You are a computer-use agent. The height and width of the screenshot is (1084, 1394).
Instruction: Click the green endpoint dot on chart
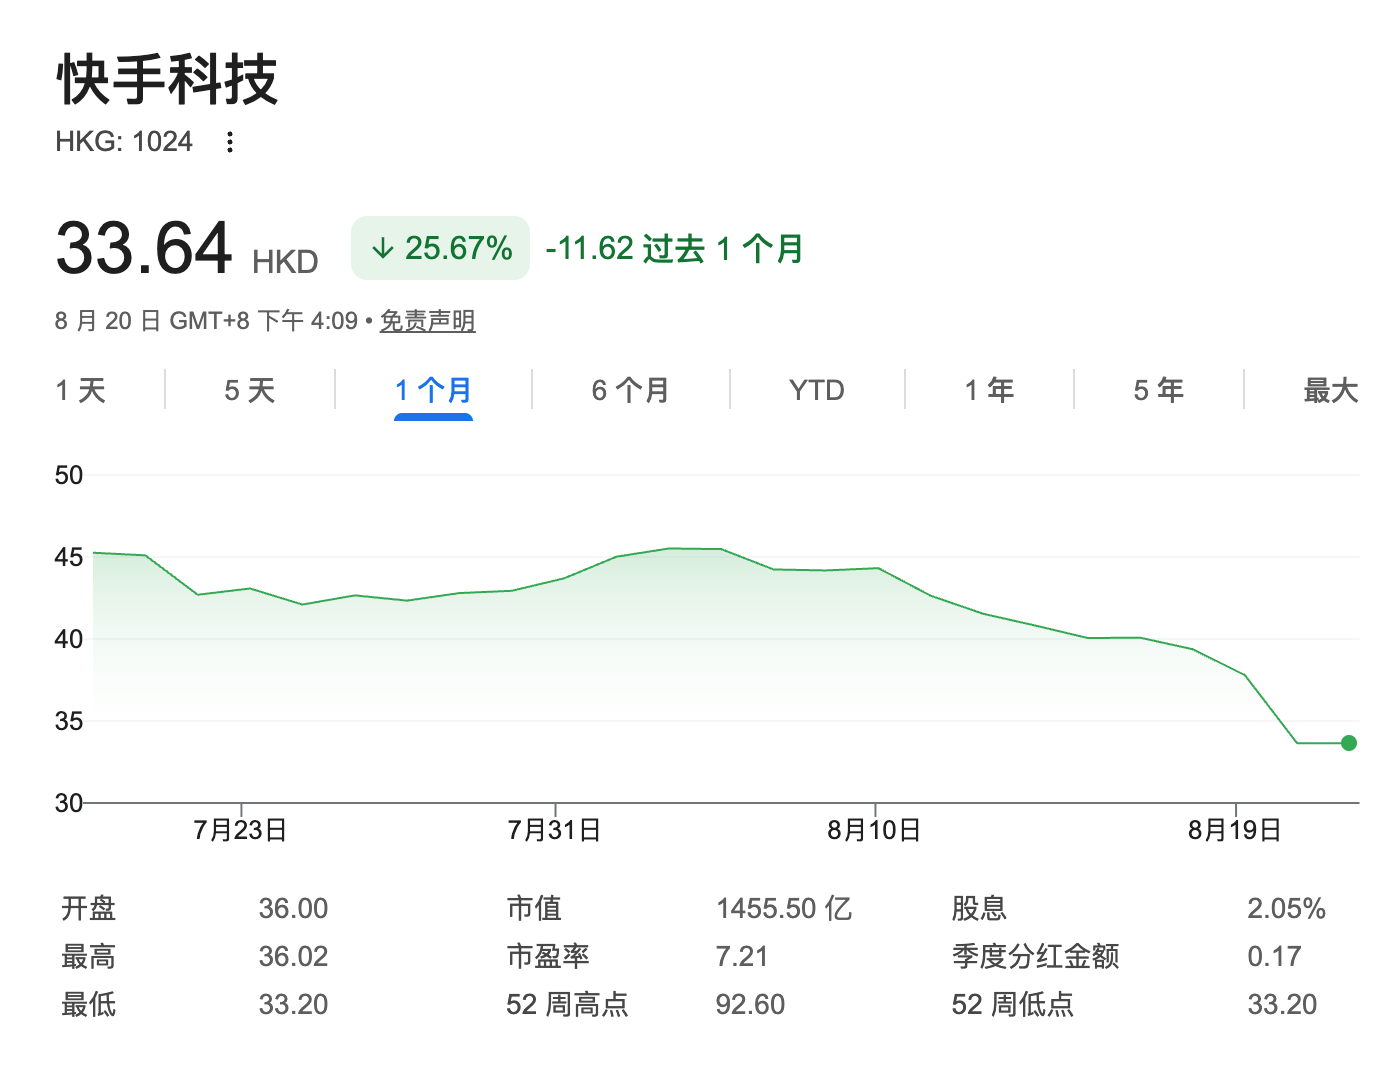click(1349, 743)
